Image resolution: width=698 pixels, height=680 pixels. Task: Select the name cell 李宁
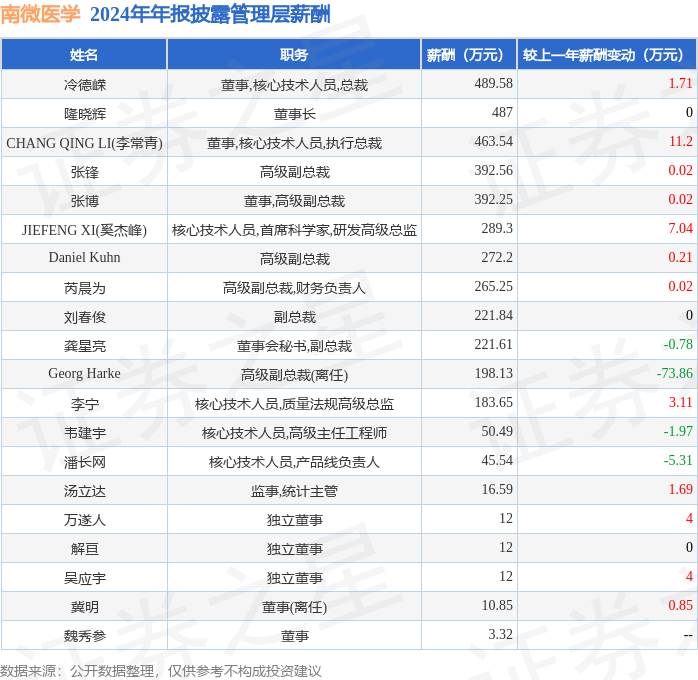coord(85,404)
